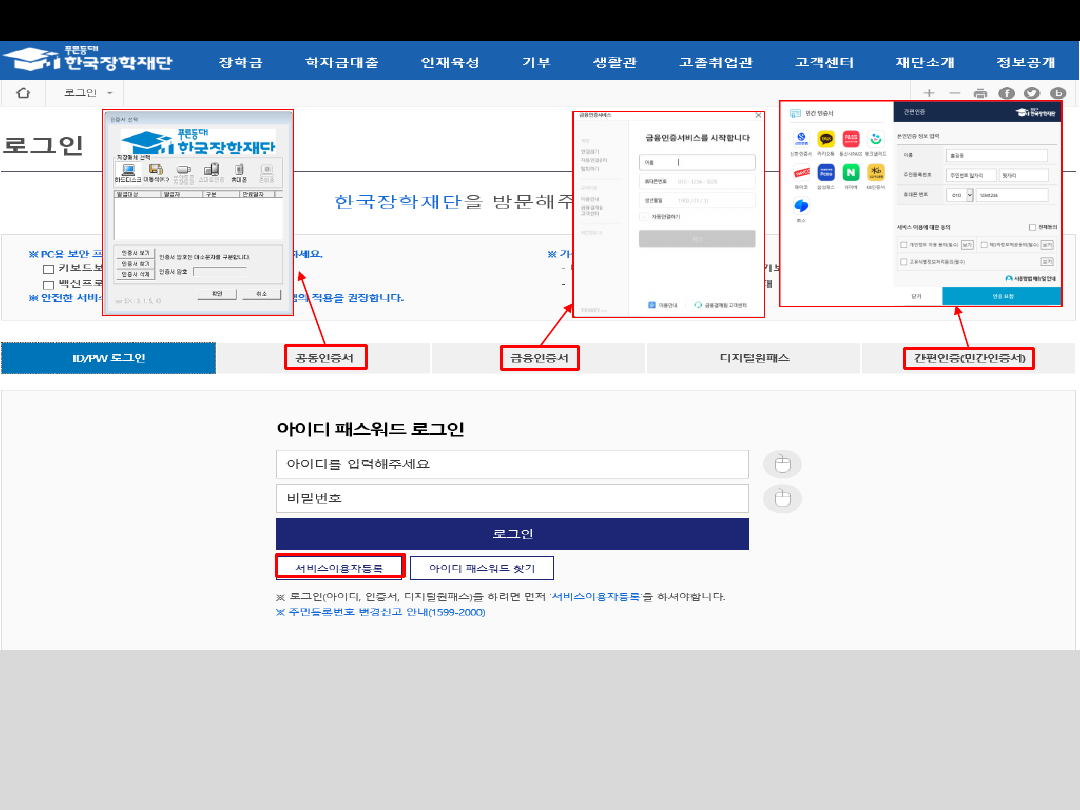Check the 백신프로그램 checkbox
Image resolution: width=1080 pixels, height=810 pixels.
pyautogui.click(x=48, y=285)
